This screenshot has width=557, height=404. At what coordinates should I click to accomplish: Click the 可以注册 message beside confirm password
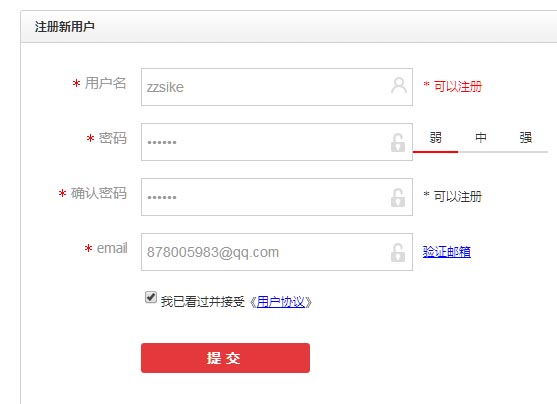pos(458,196)
